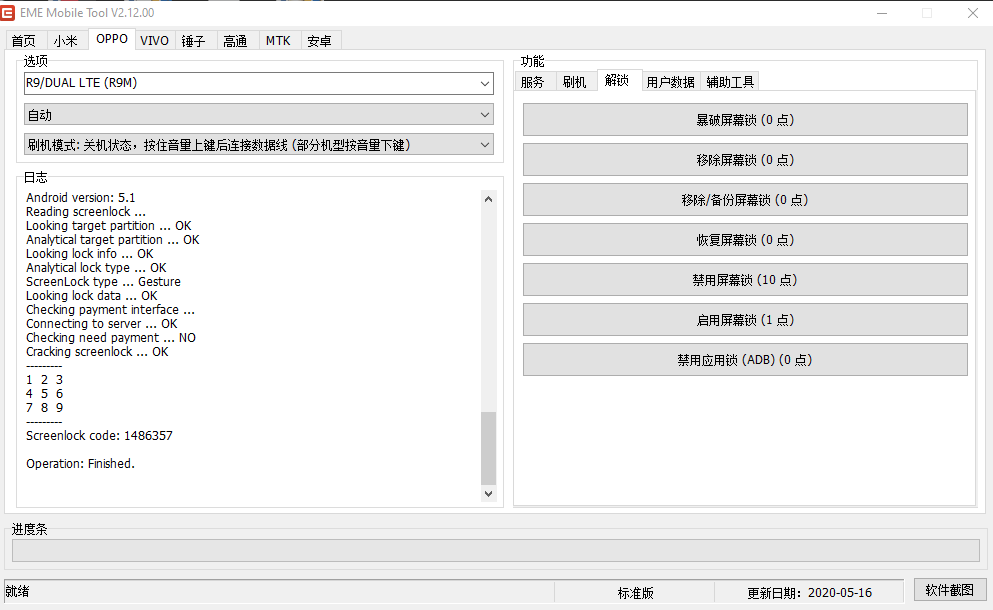The width and height of the screenshot is (993, 610).
Task: Click the 软件截图 button
Action: [949, 590]
